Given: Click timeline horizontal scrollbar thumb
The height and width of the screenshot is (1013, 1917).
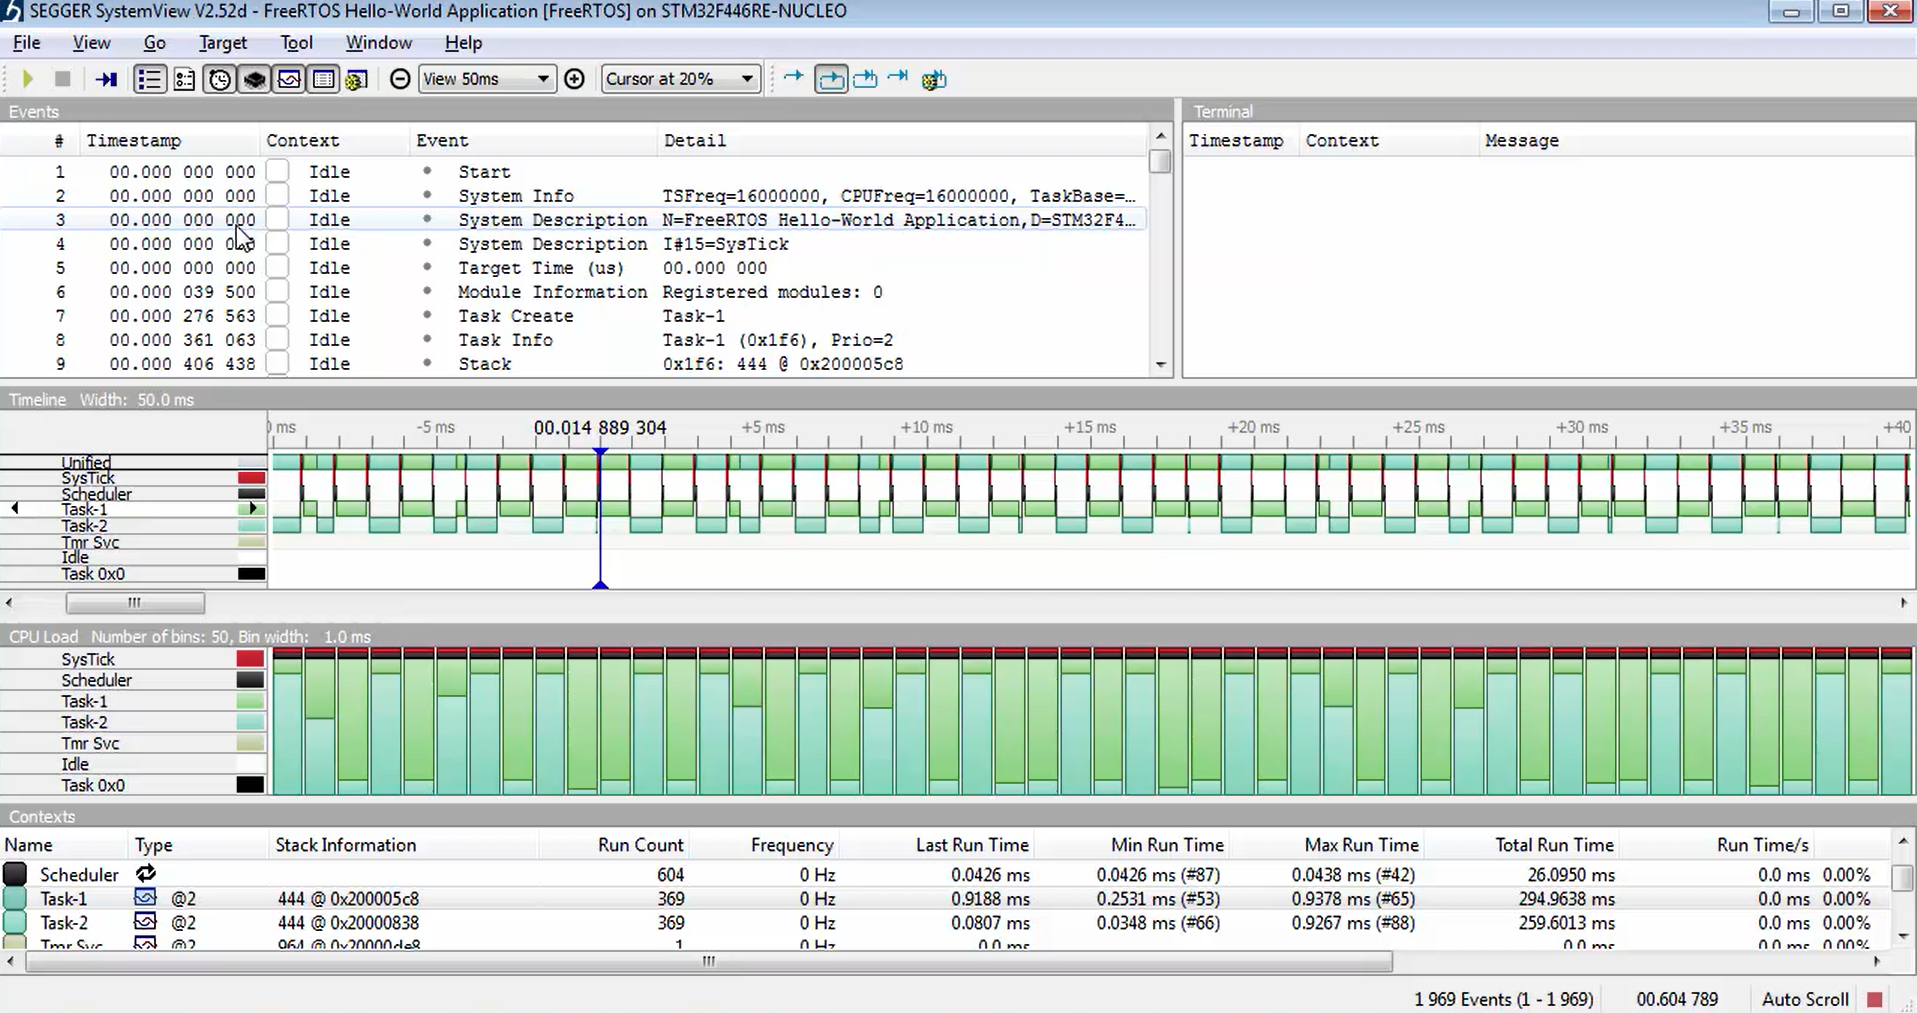Looking at the screenshot, I should pos(135,602).
